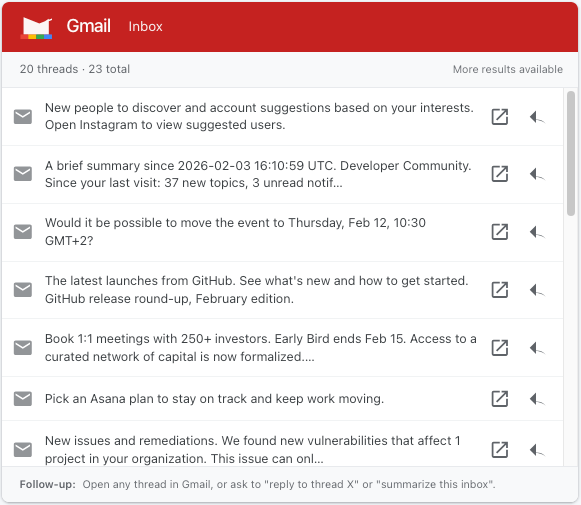Open new issues and remediations thread externally
Image resolution: width=581 pixels, height=505 pixels.
tap(499, 450)
